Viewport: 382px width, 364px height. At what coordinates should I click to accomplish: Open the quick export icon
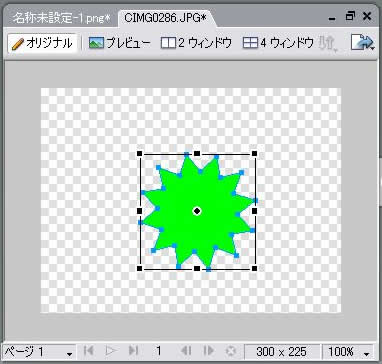click(361, 43)
